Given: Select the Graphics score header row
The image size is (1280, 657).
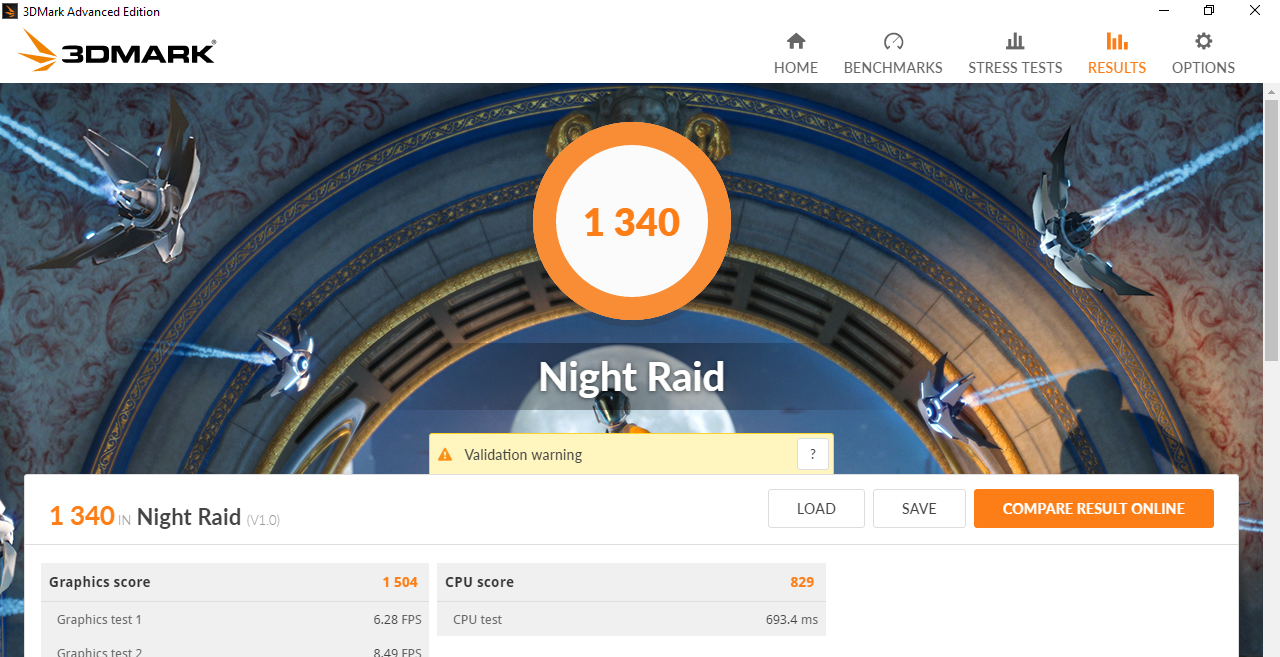Looking at the screenshot, I should point(234,582).
